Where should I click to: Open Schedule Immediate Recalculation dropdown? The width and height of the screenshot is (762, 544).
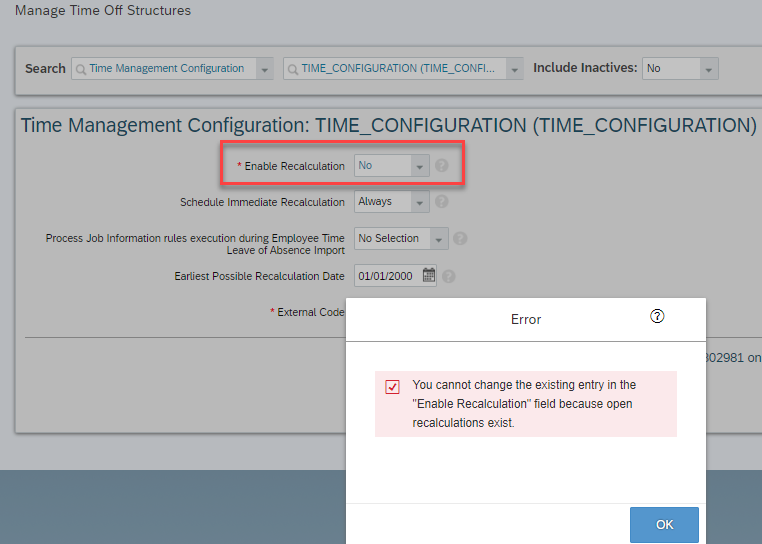coord(419,202)
